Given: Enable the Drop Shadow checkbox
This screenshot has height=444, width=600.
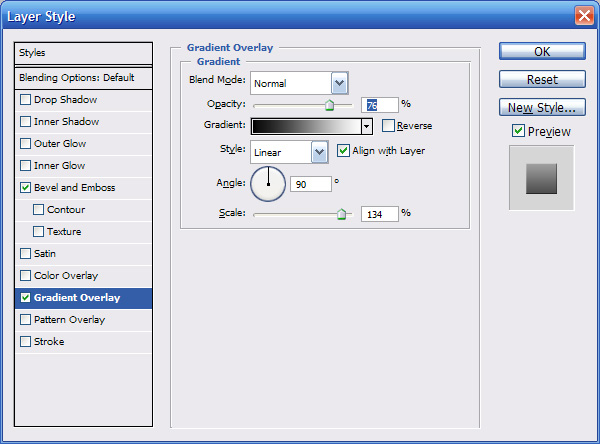Looking at the screenshot, I should (25, 100).
